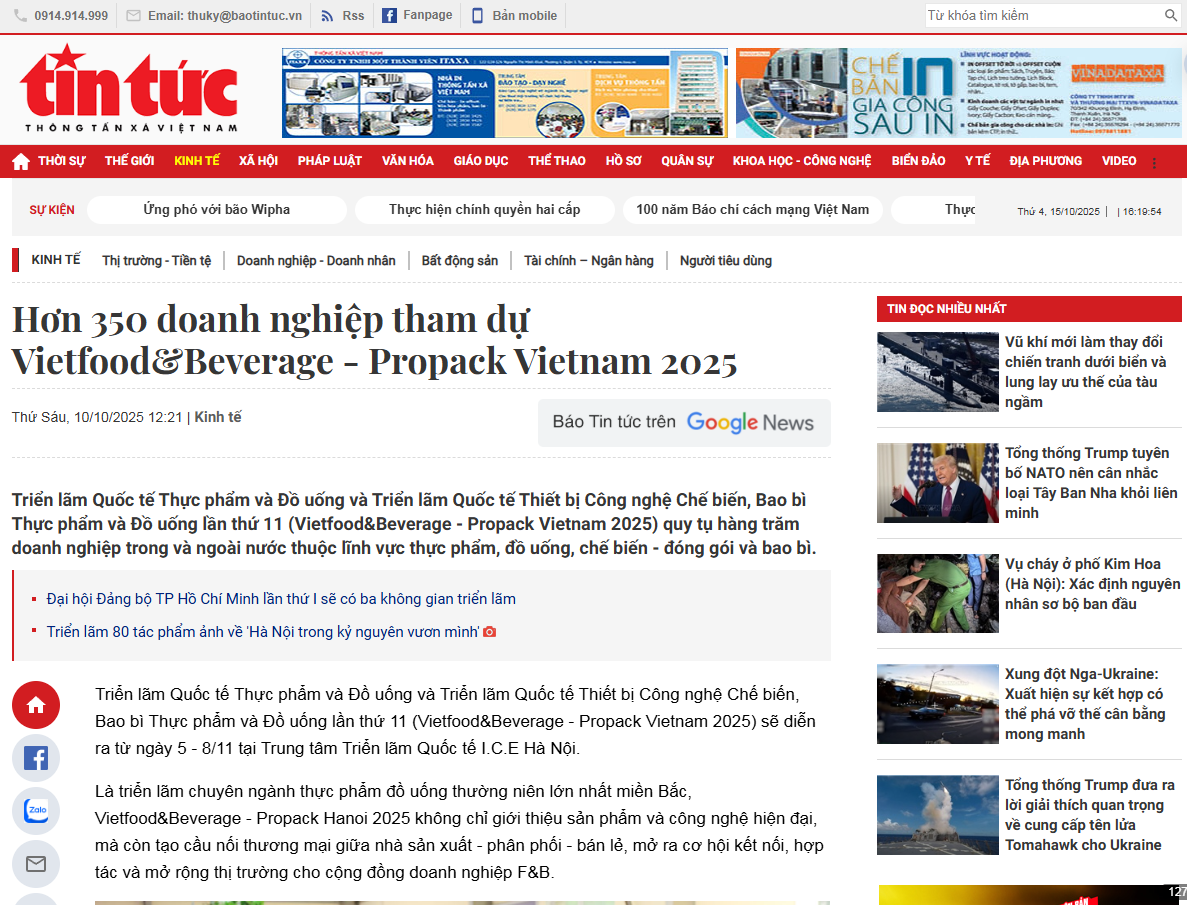Click the home icon in red navigation bar
Image resolution: width=1187 pixels, height=905 pixels.
[21, 161]
